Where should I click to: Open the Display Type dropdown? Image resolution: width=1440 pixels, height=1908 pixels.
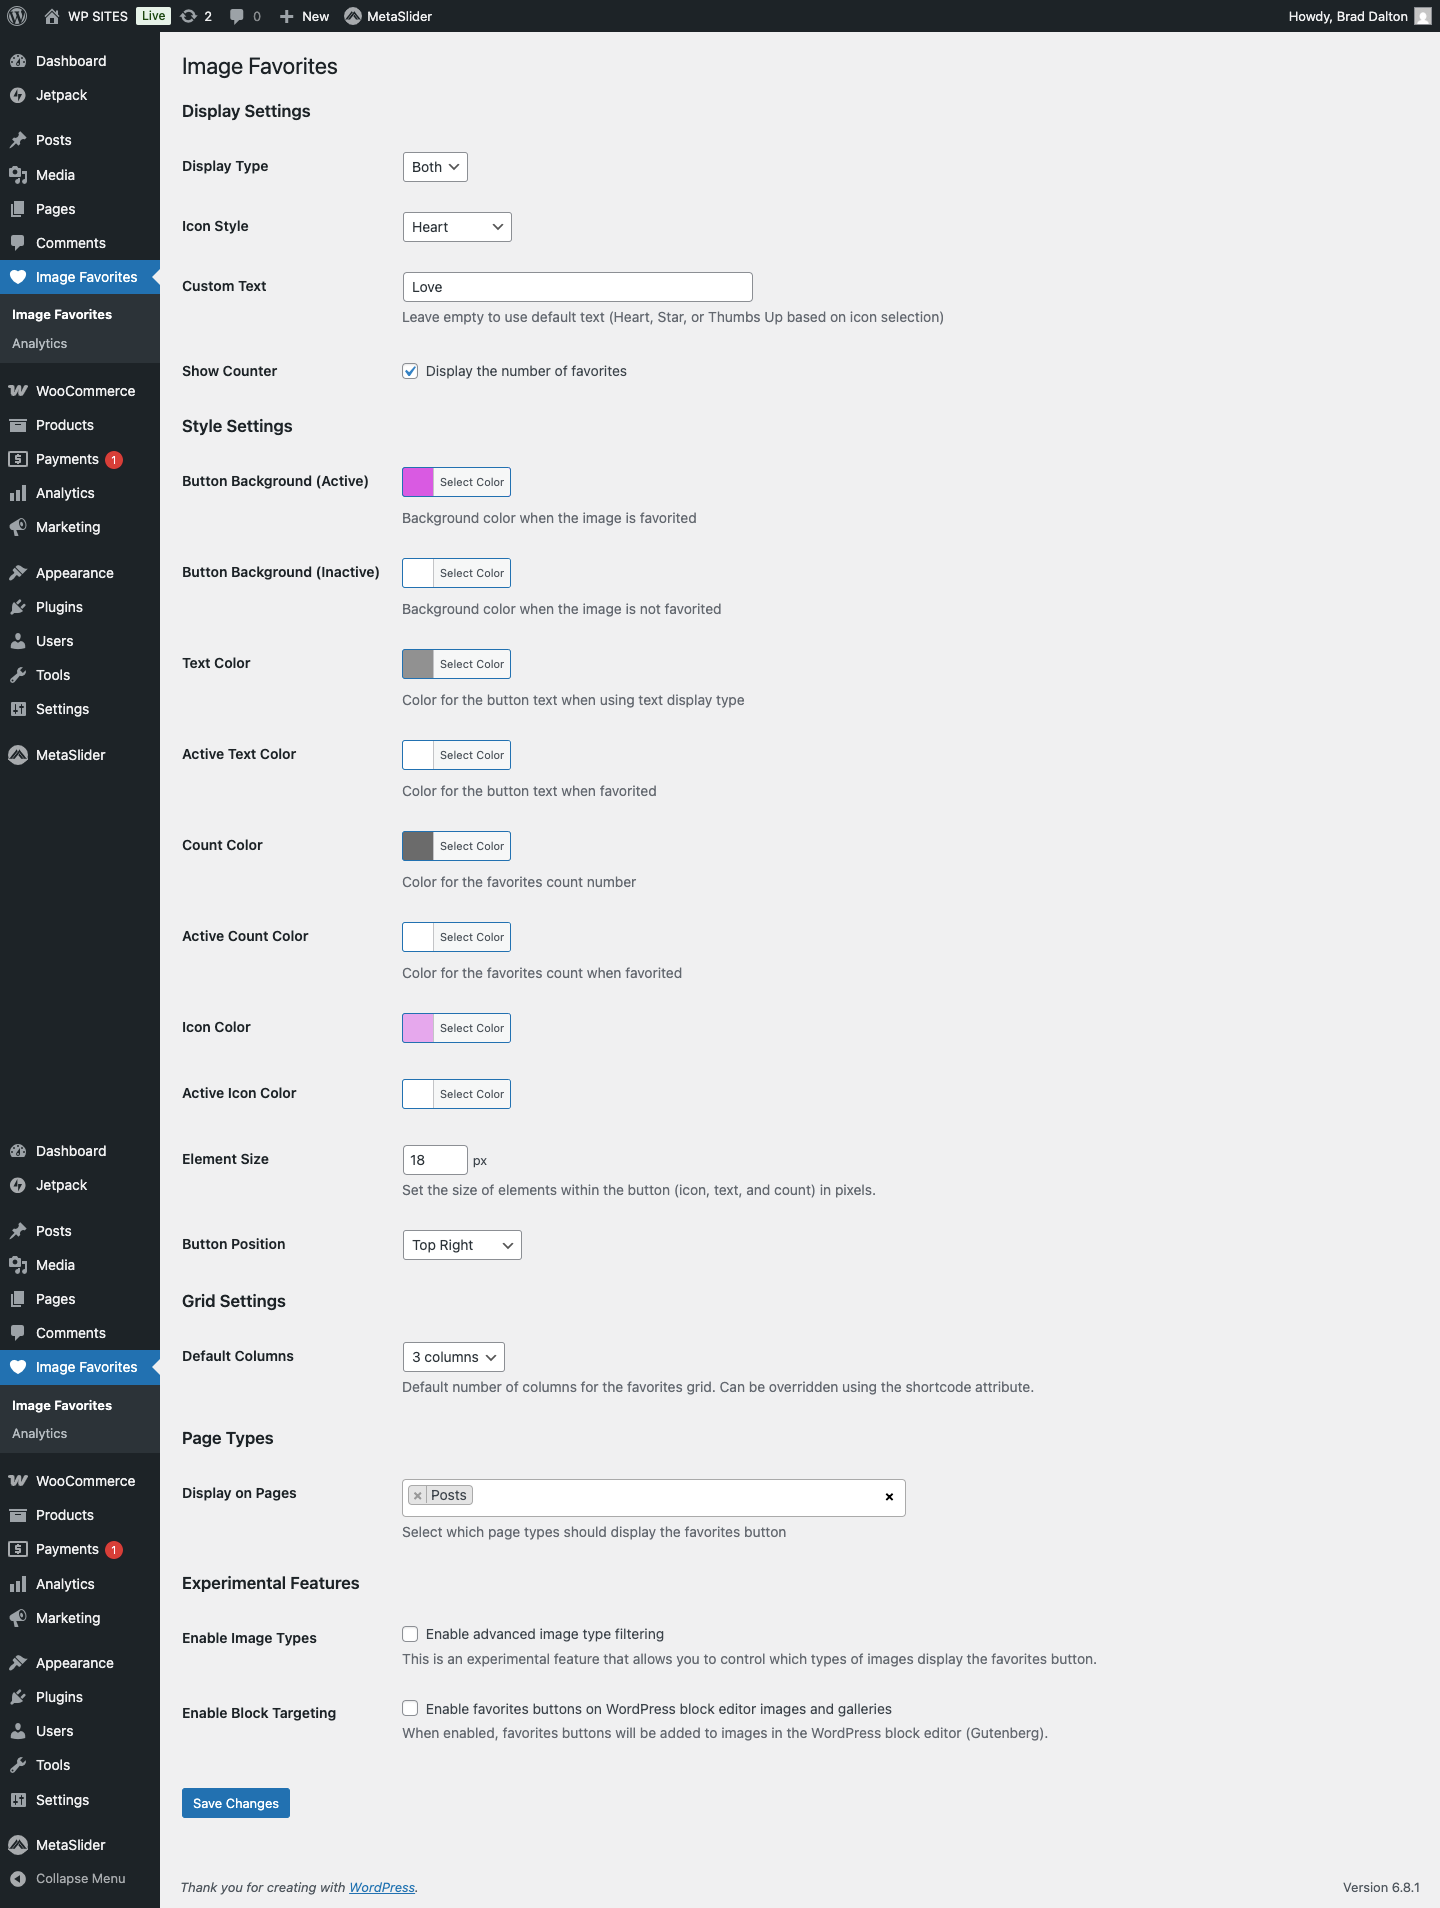pos(435,167)
